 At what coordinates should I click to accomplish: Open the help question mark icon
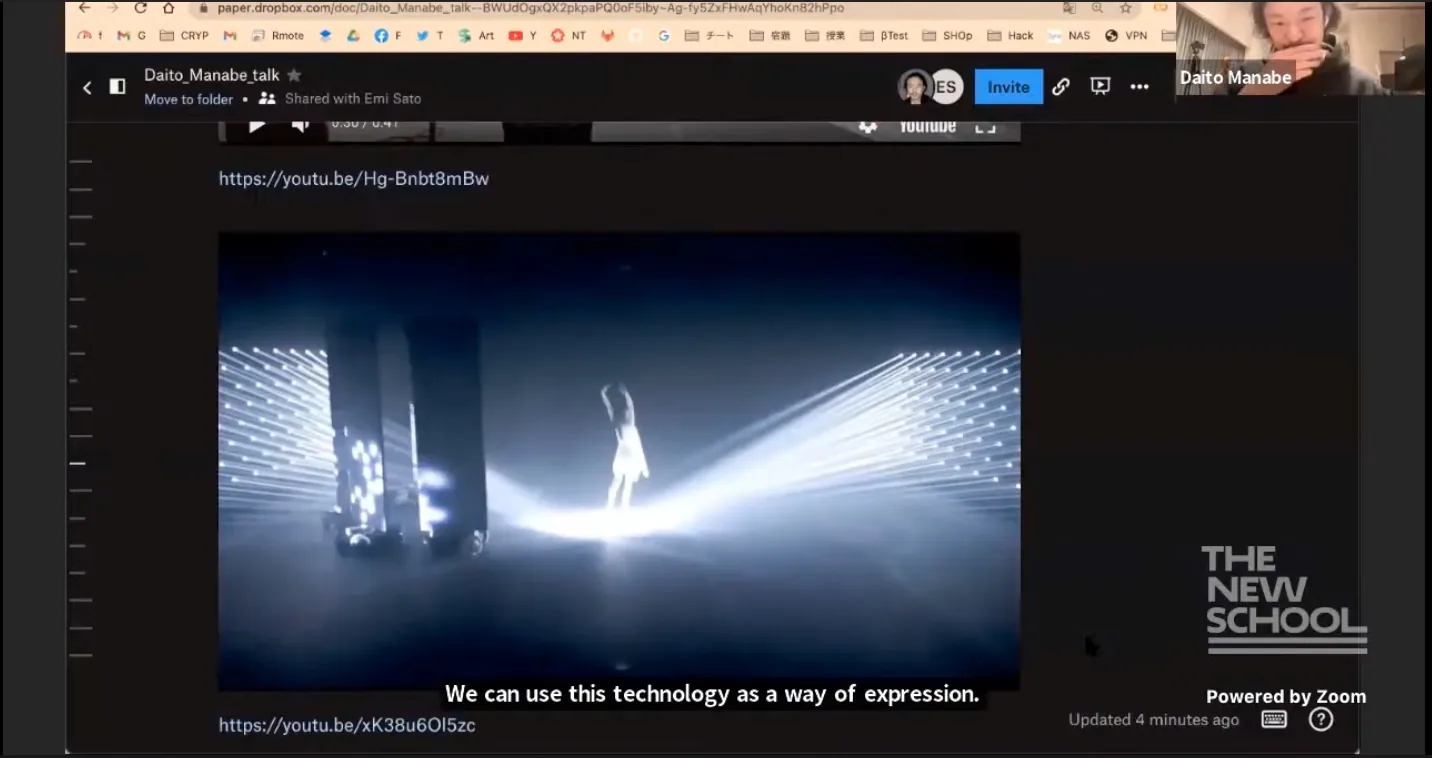(x=1321, y=720)
